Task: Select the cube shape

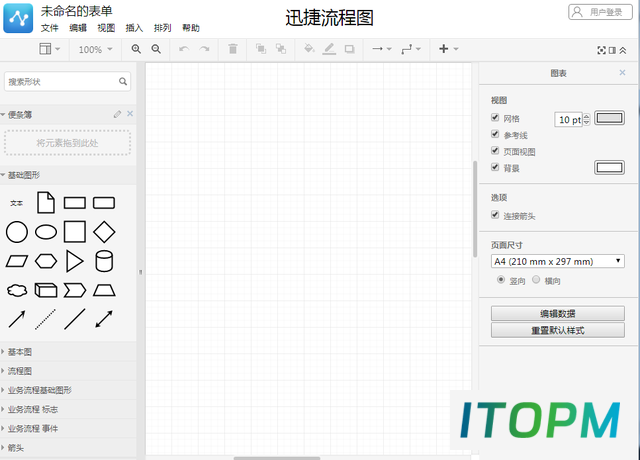Action: (46, 290)
